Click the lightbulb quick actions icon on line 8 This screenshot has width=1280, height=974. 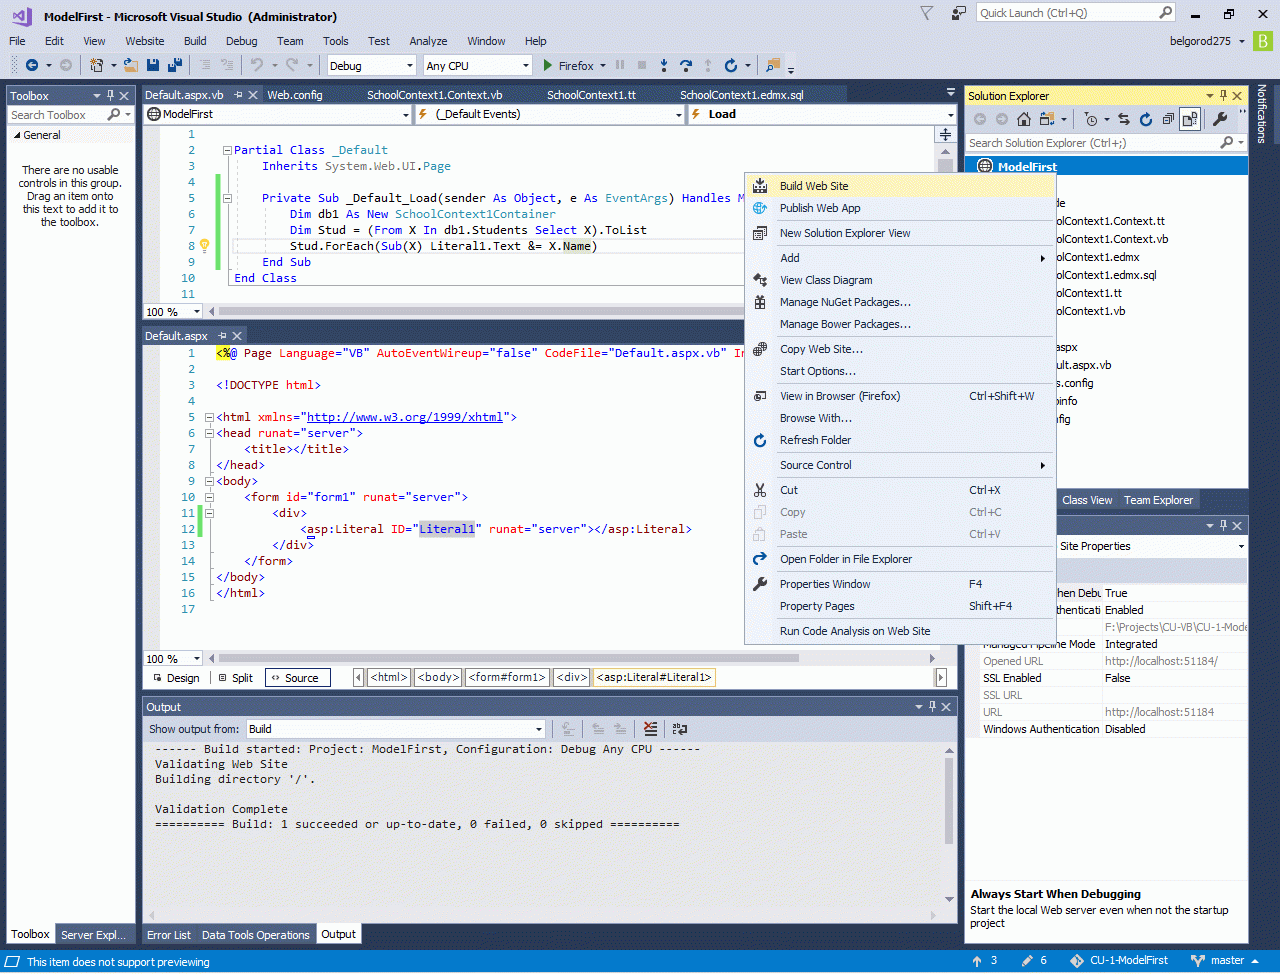204,246
